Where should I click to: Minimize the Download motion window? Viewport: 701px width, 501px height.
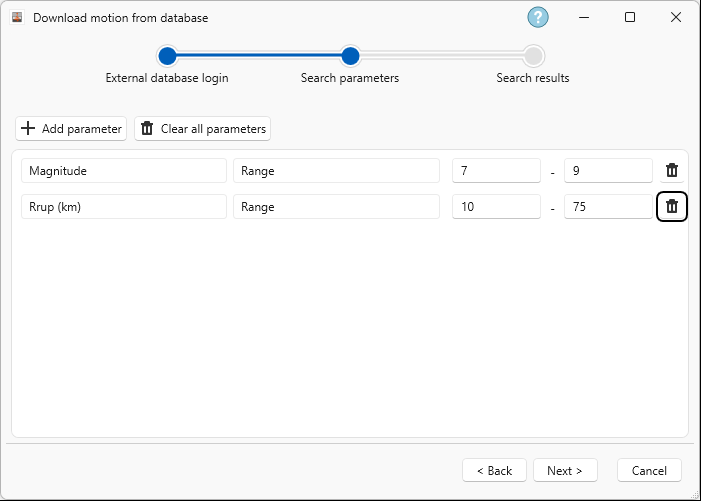pyautogui.click(x=584, y=17)
